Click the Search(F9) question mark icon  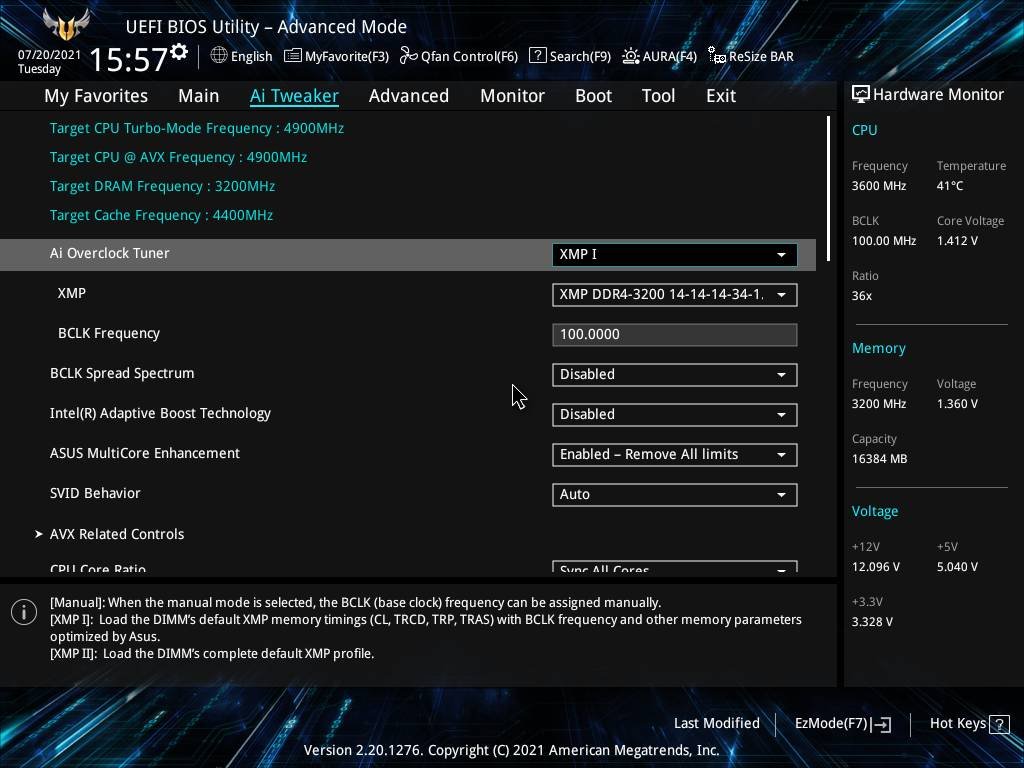coord(537,56)
